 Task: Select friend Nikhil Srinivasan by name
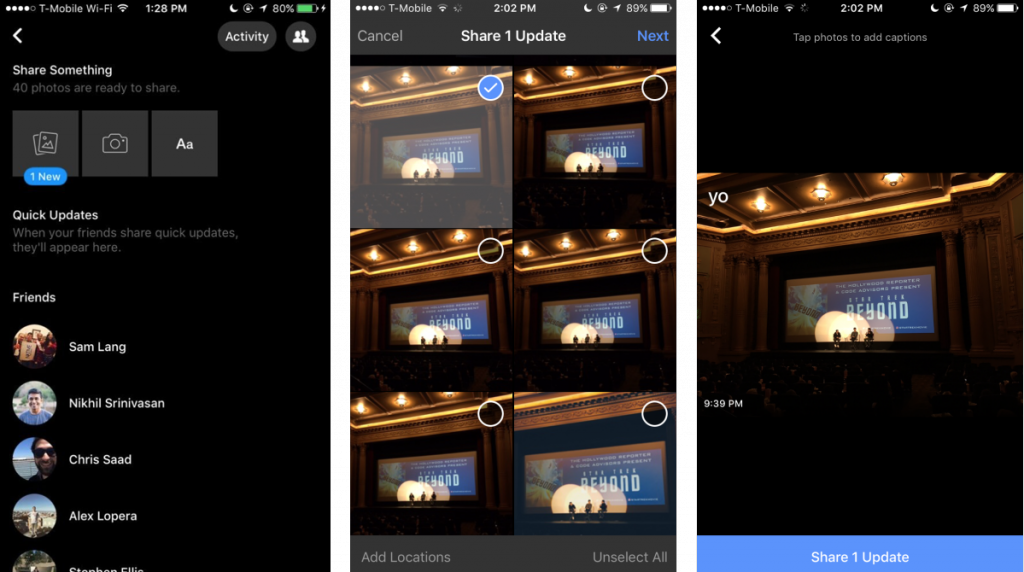click(117, 403)
